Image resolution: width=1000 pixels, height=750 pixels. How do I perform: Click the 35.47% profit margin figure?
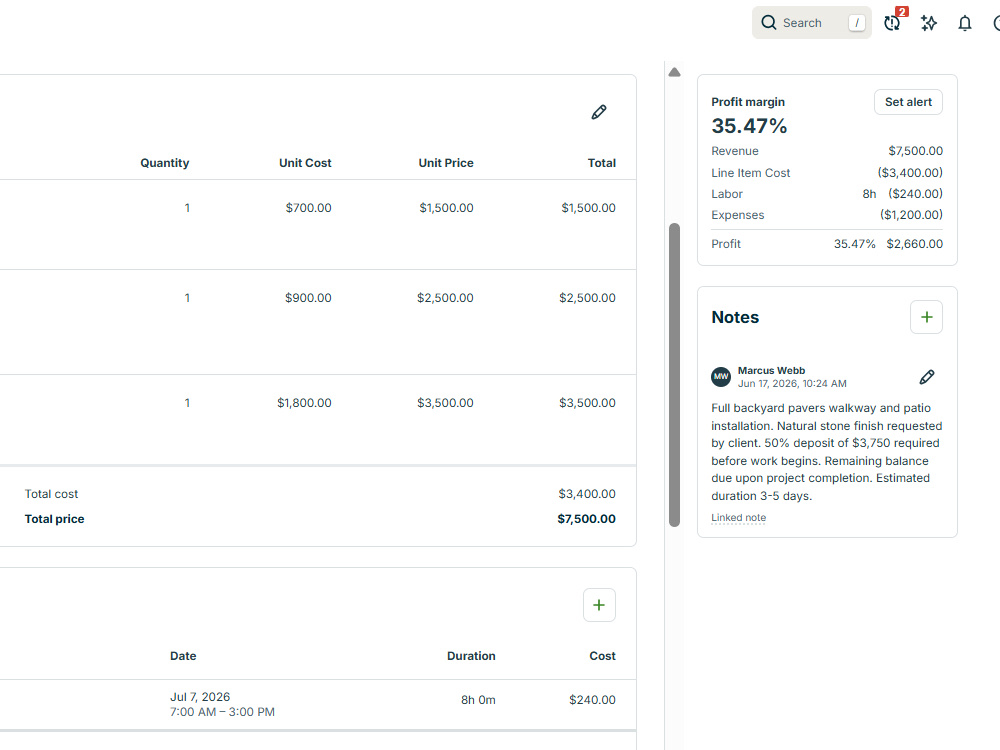749,126
